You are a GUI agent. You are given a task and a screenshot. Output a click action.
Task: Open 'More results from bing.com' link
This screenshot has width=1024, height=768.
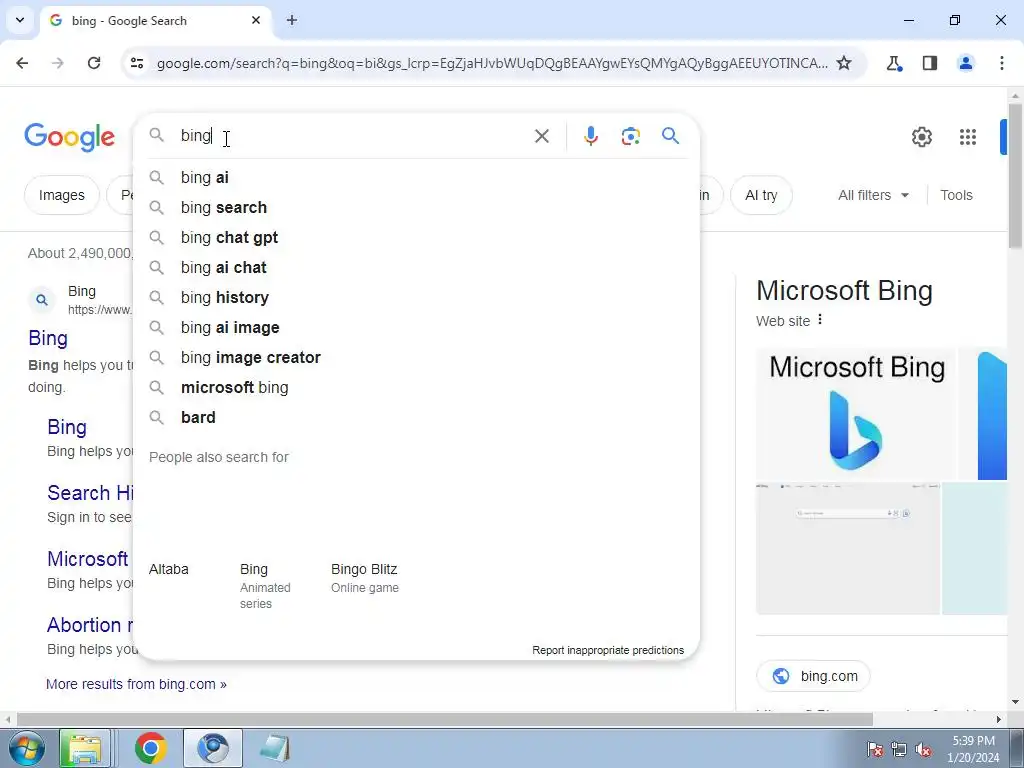point(136,684)
